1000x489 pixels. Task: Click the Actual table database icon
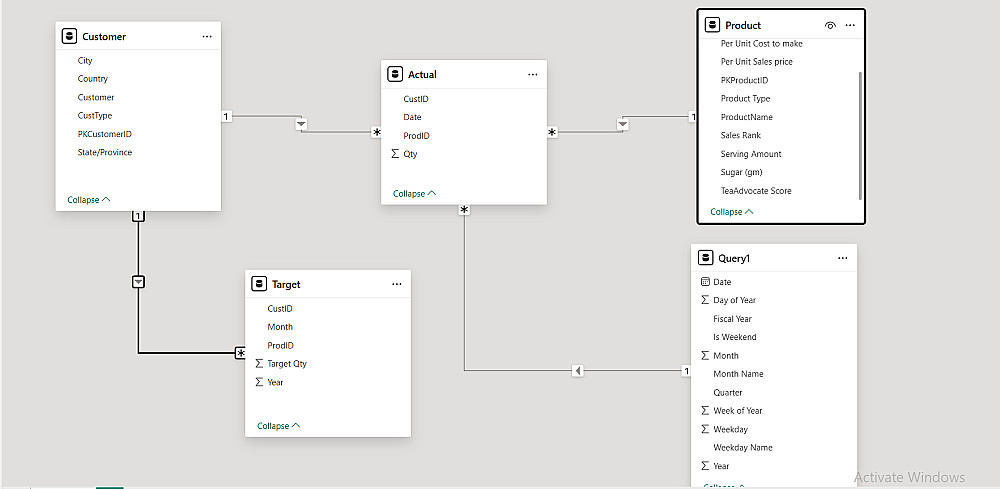click(x=395, y=75)
